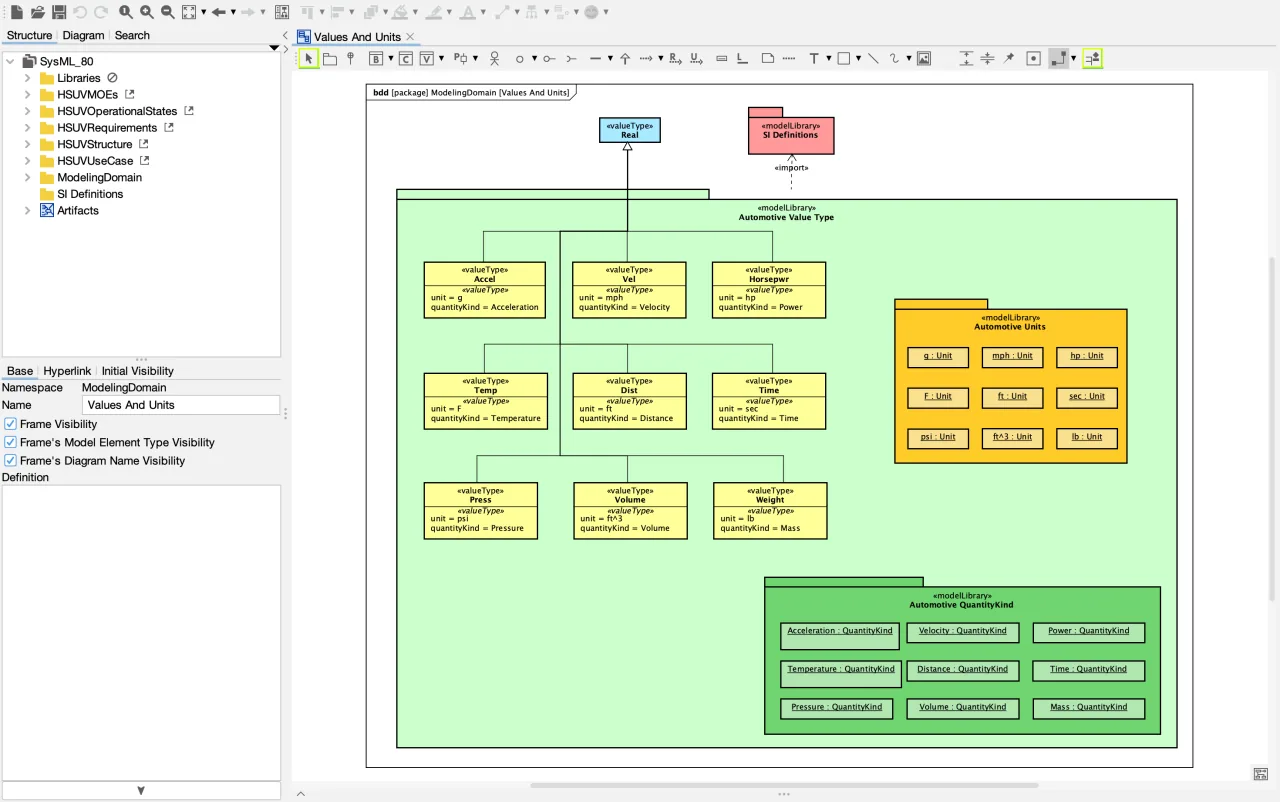Viewport: 1280px width, 802px height.
Task: Open the structure panel options triangle
Action: click(274, 48)
